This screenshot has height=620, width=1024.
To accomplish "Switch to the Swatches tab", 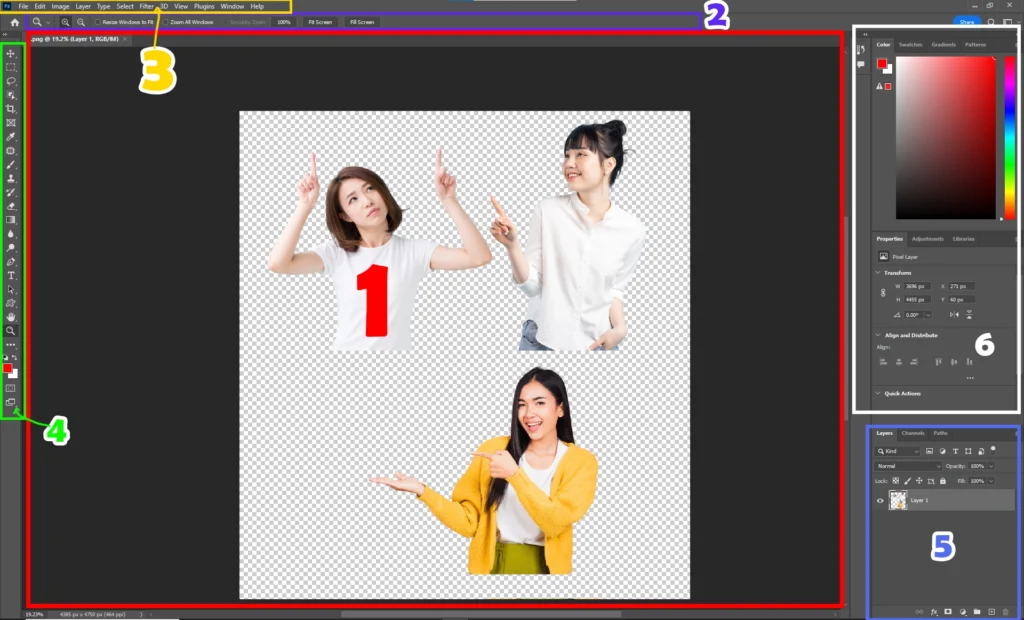I will [910, 44].
